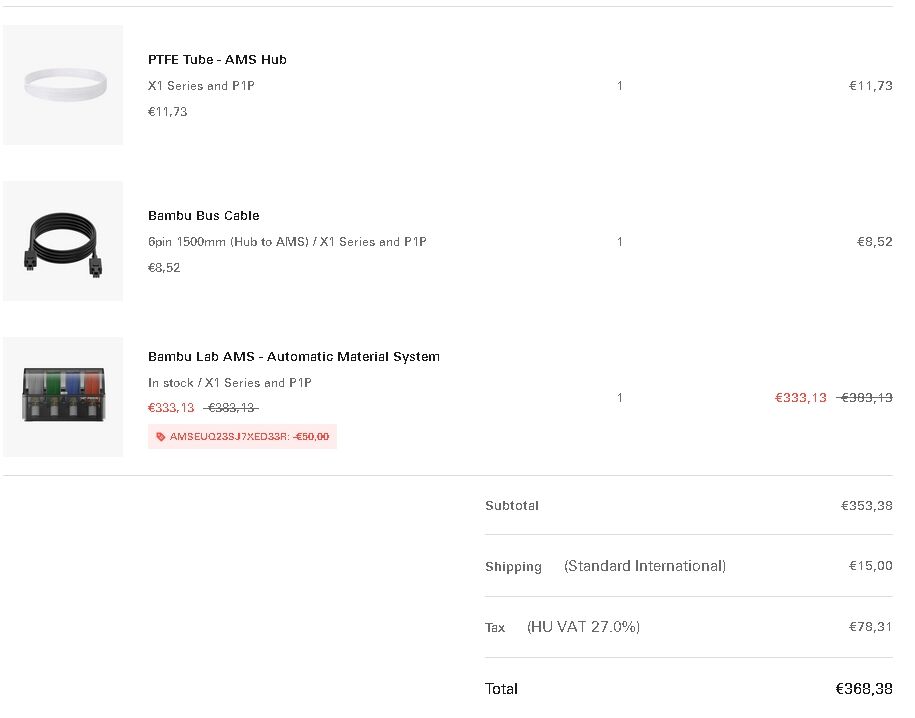Image resolution: width=915 pixels, height=718 pixels.
Task: Click the '(Standard International)' shipping method
Action: tap(645, 566)
